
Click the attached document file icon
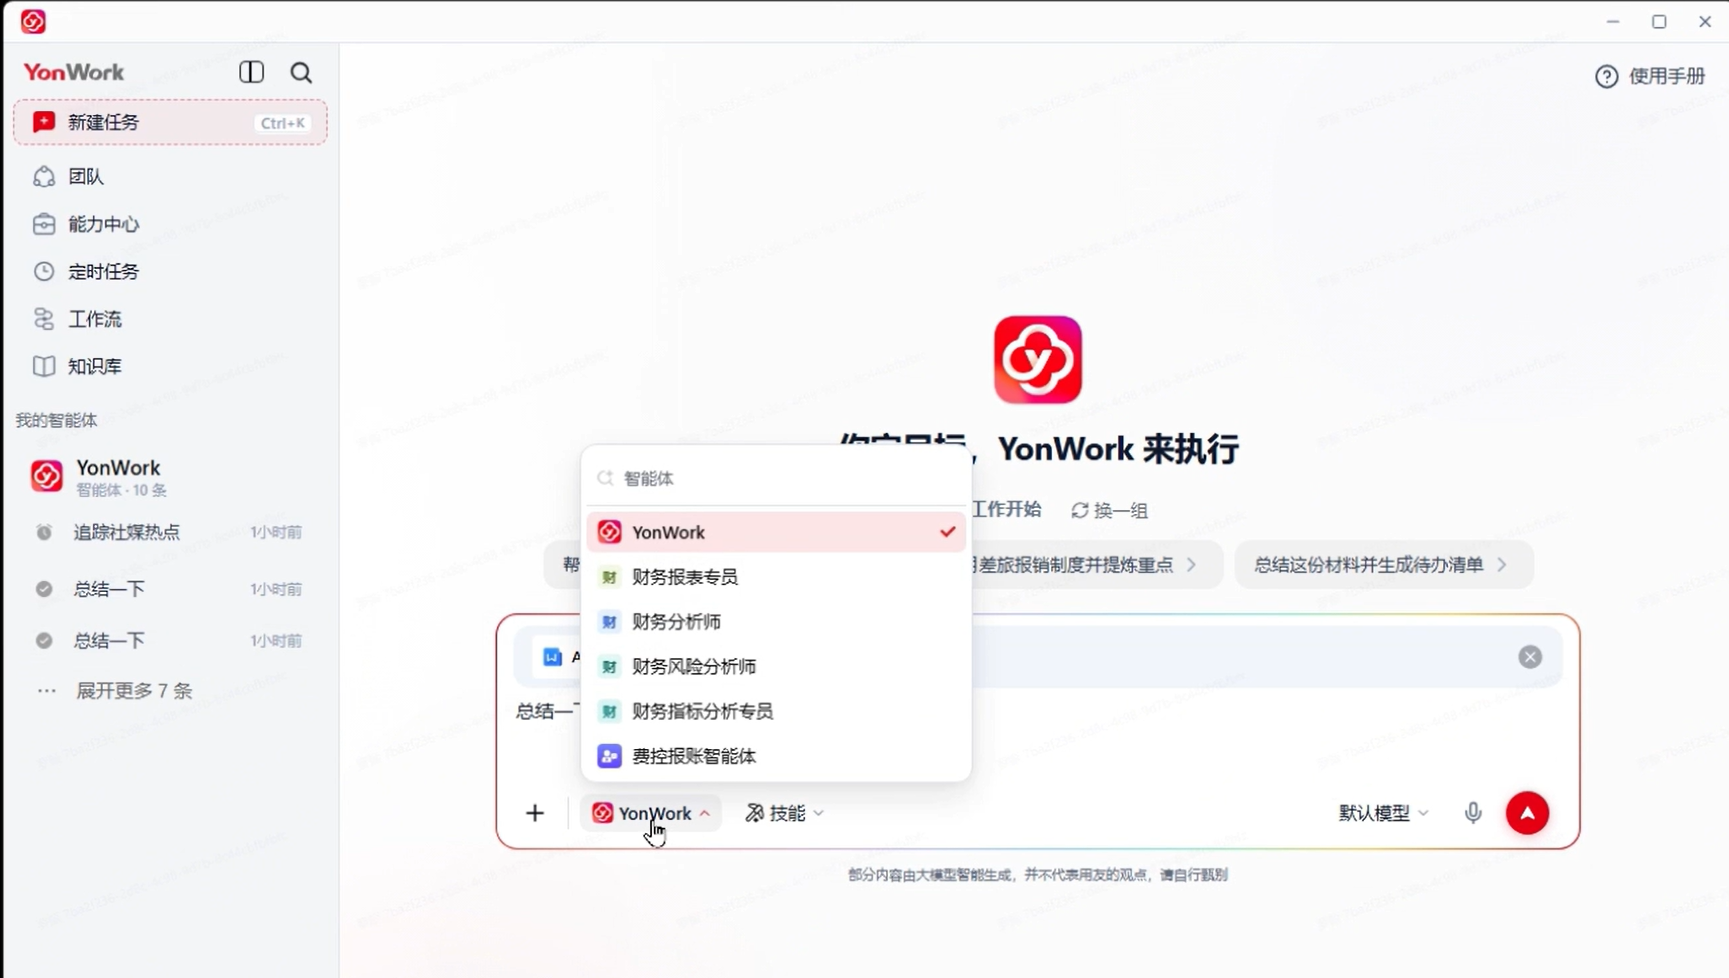(552, 657)
